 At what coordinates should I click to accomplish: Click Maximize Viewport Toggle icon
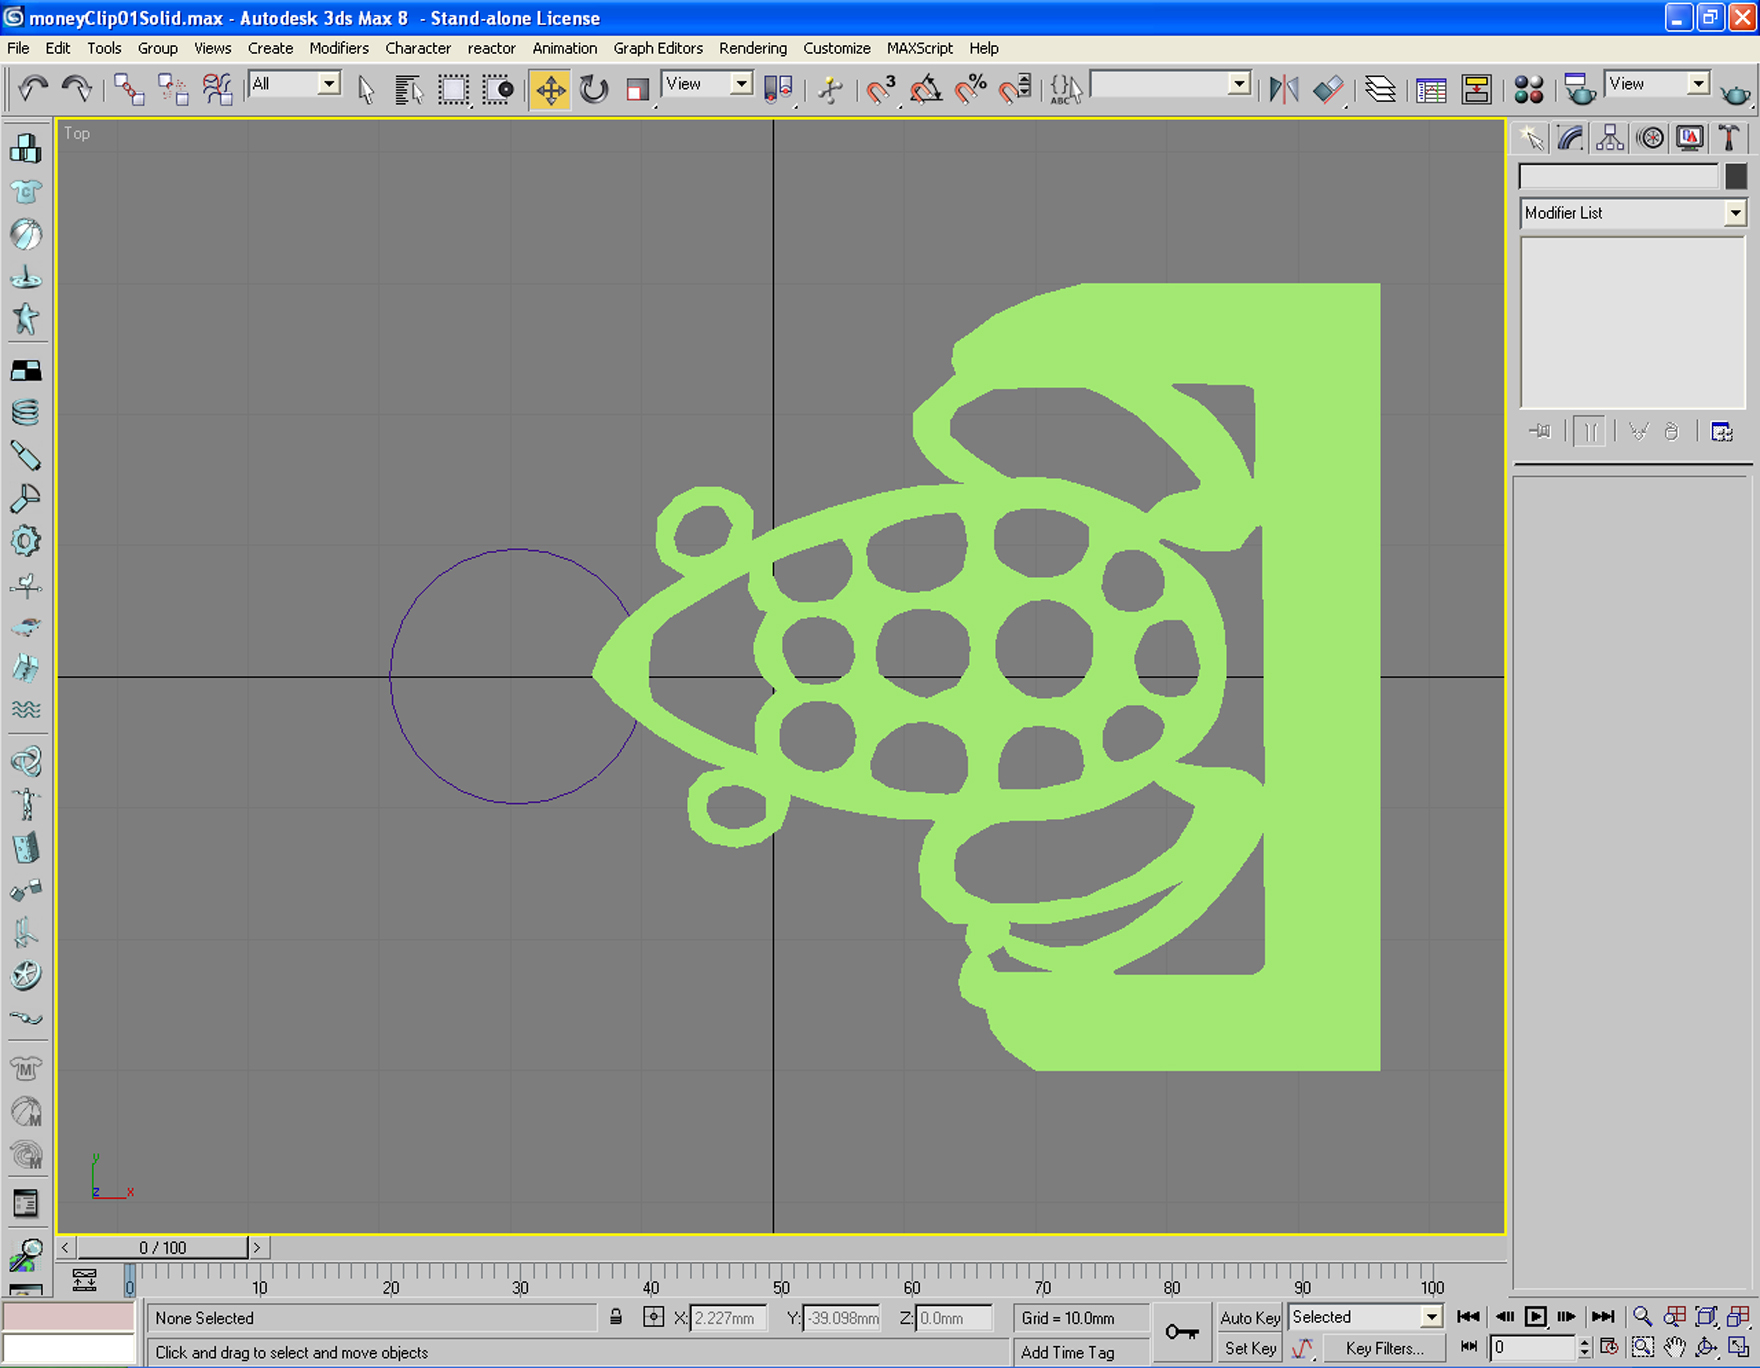click(1738, 1347)
